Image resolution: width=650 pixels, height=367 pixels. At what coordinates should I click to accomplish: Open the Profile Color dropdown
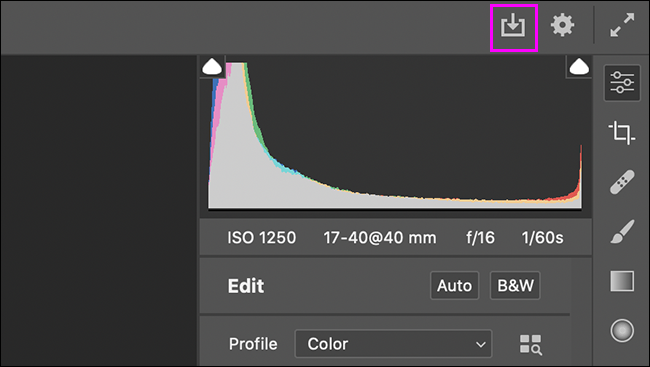click(x=393, y=344)
